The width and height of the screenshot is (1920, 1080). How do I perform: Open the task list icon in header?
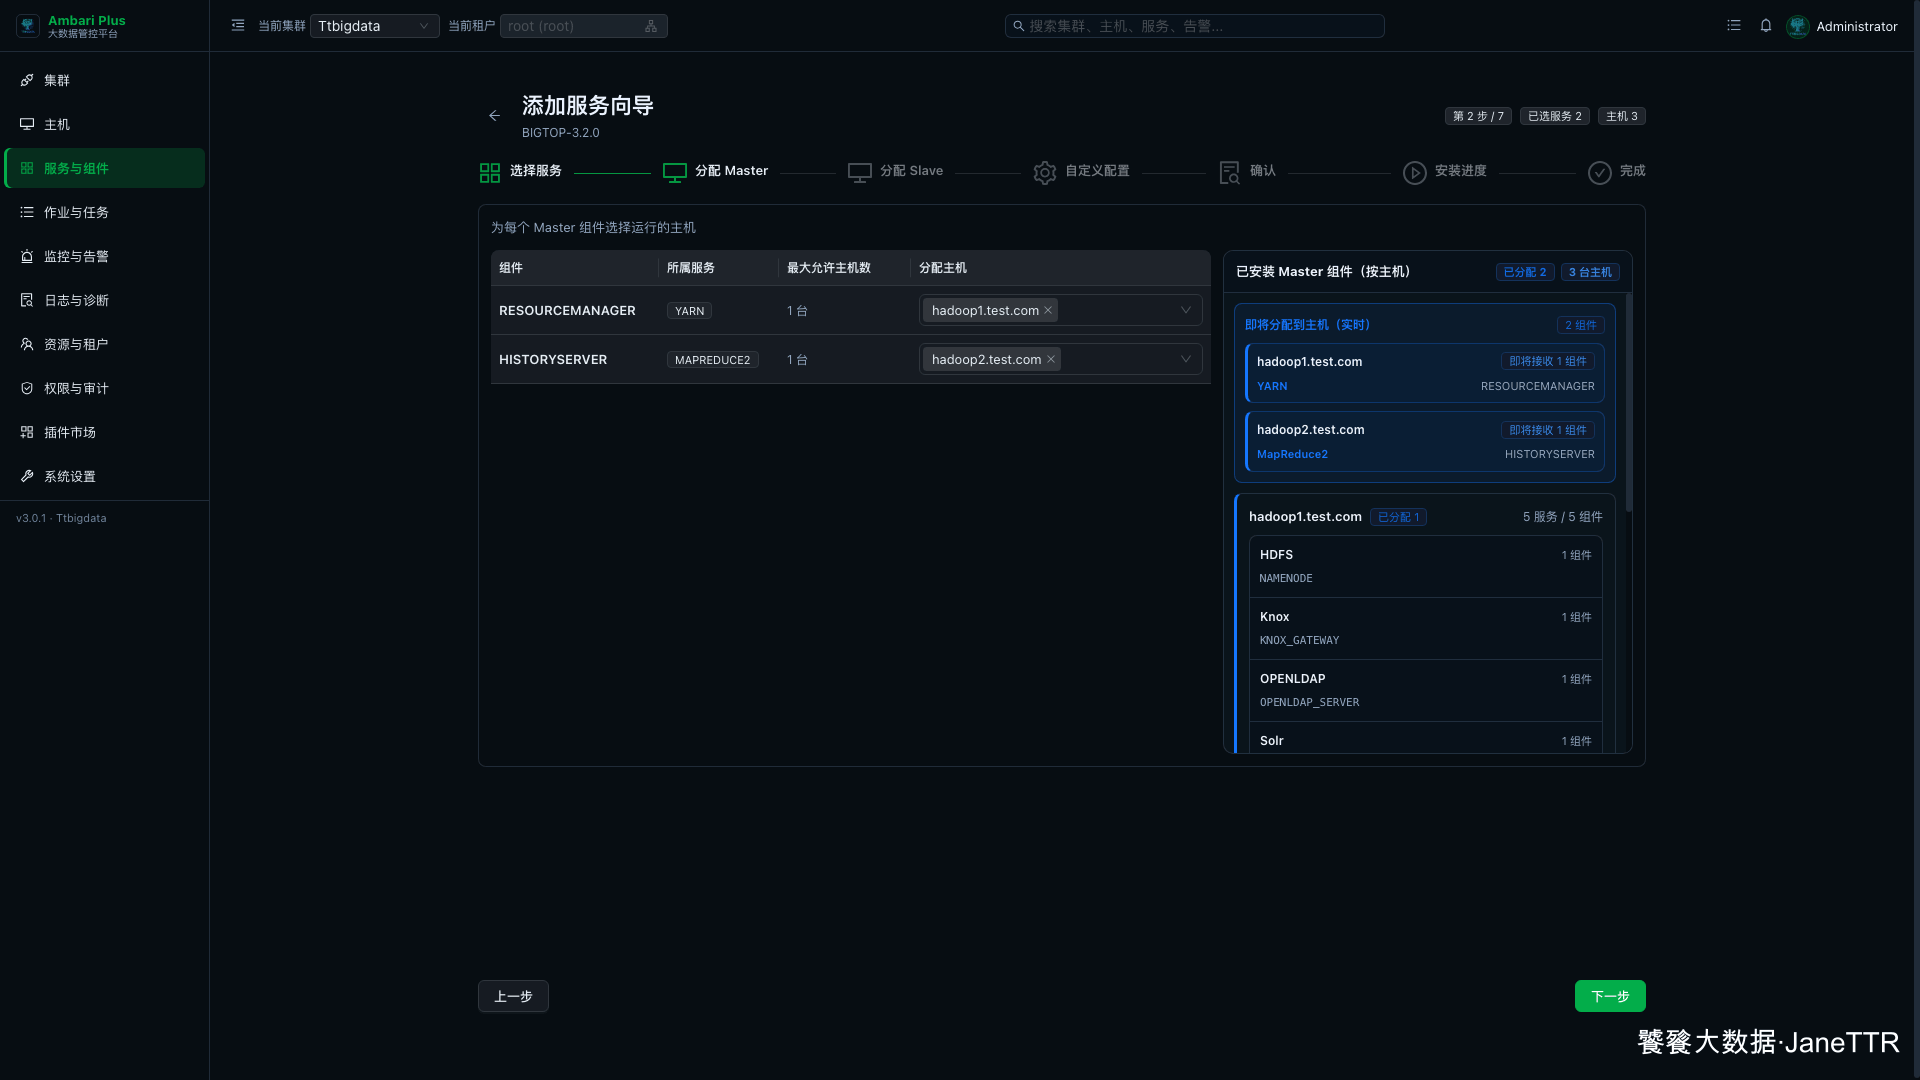coord(1734,26)
